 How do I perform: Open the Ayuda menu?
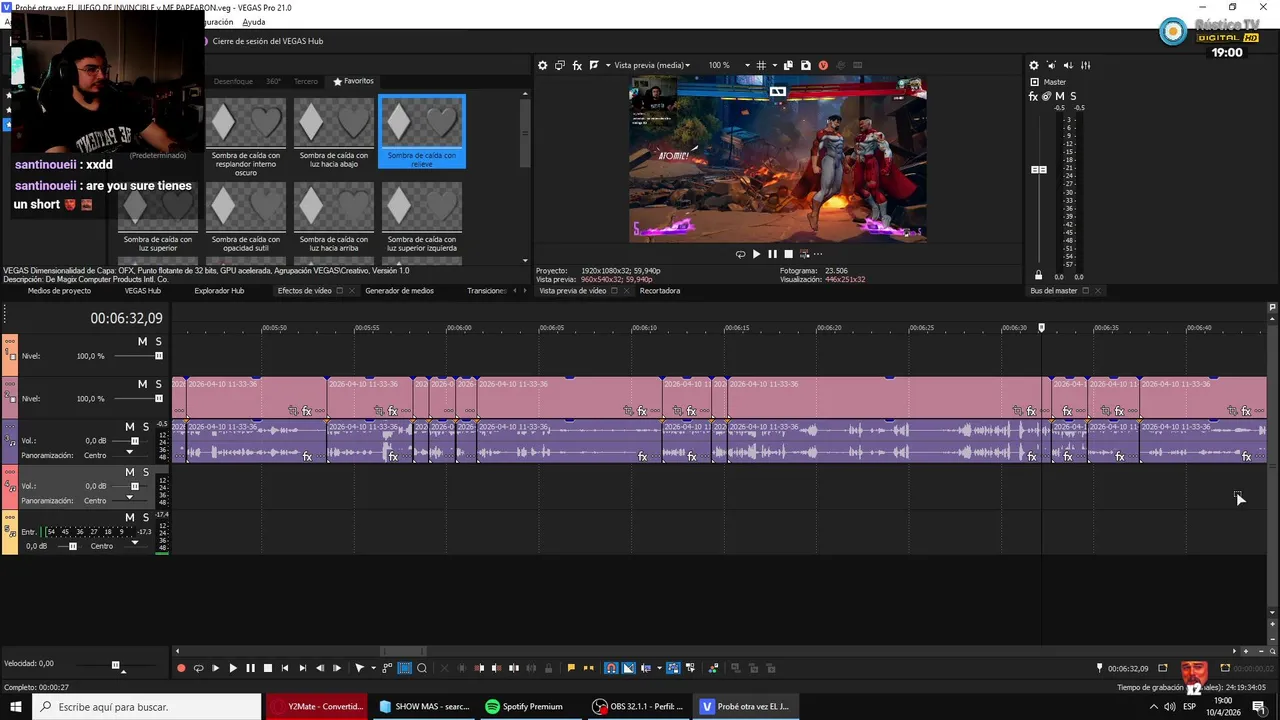[x=254, y=22]
